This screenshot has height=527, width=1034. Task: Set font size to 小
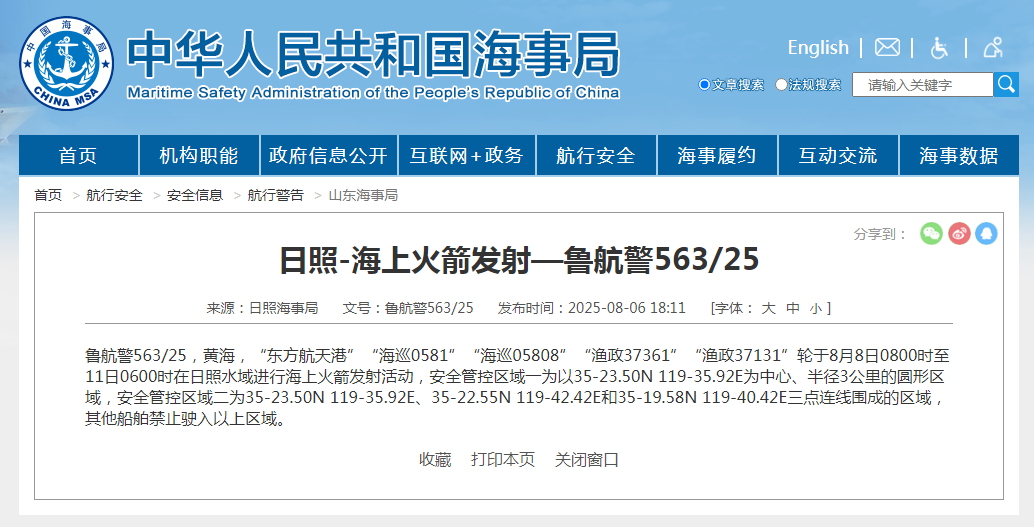click(816, 308)
